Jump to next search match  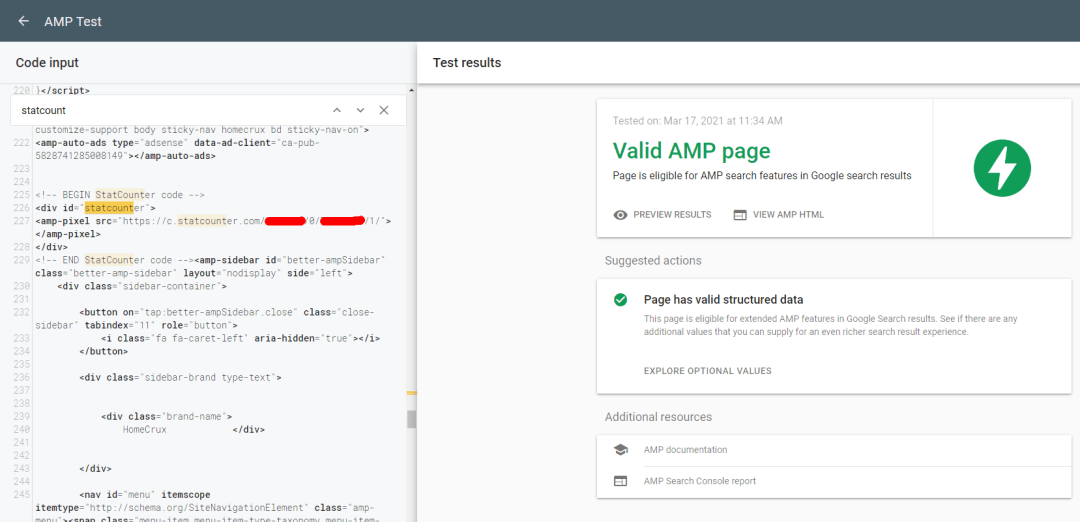click(360, 110)
